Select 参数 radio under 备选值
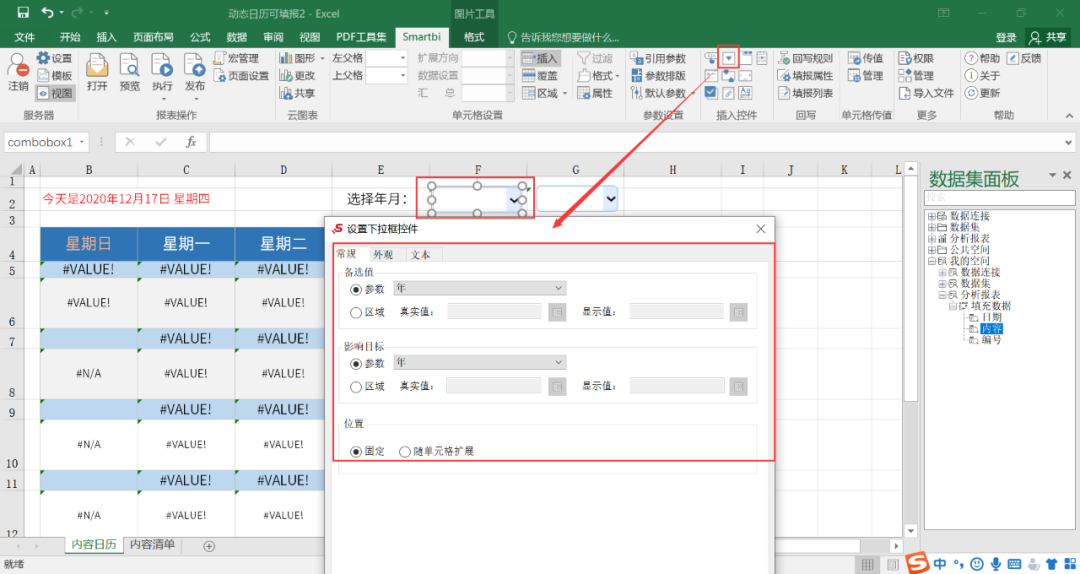 [355, 289]
